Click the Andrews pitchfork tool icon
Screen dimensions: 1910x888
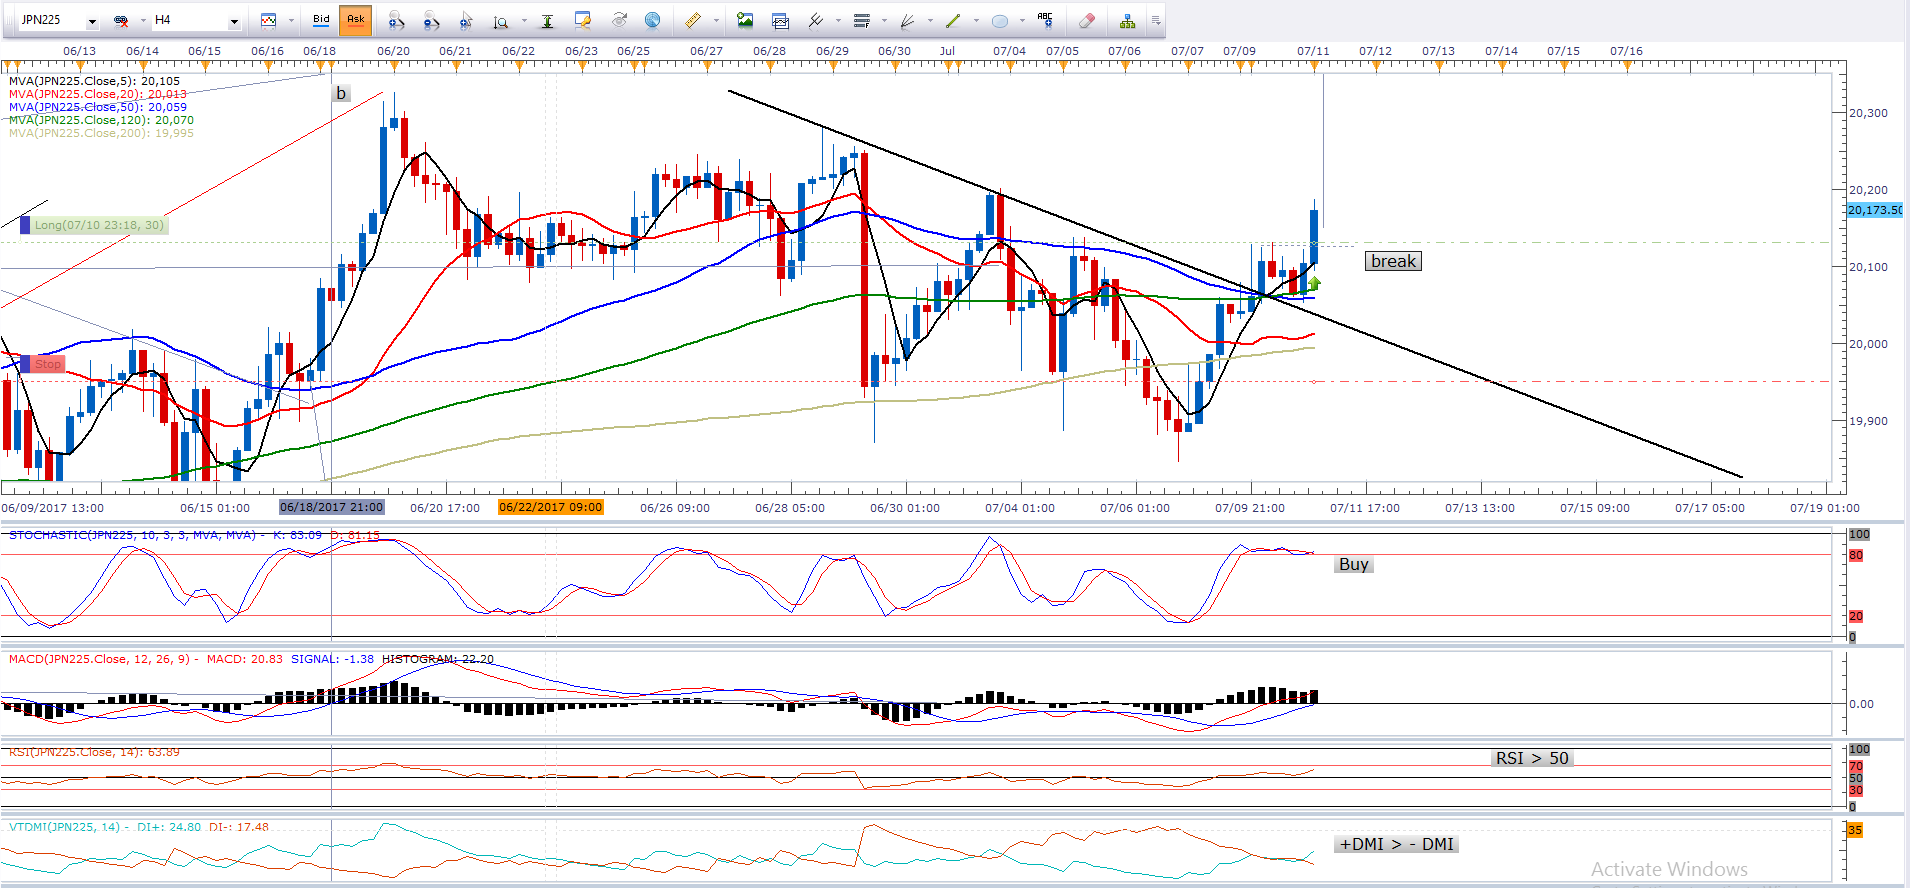[815, 20]
